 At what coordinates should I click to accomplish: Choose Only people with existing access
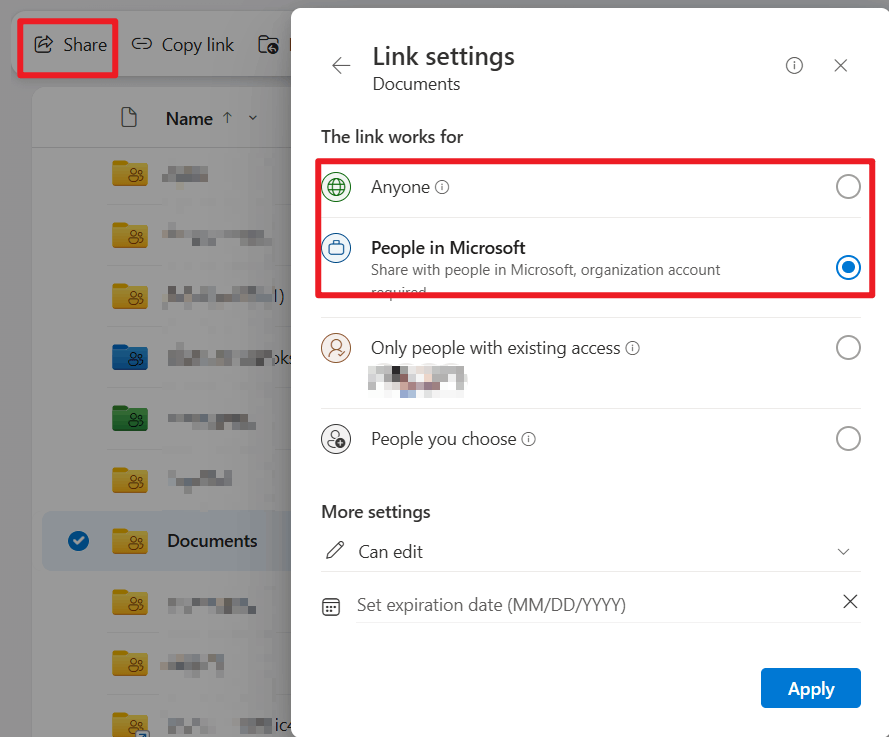[848, 347]
